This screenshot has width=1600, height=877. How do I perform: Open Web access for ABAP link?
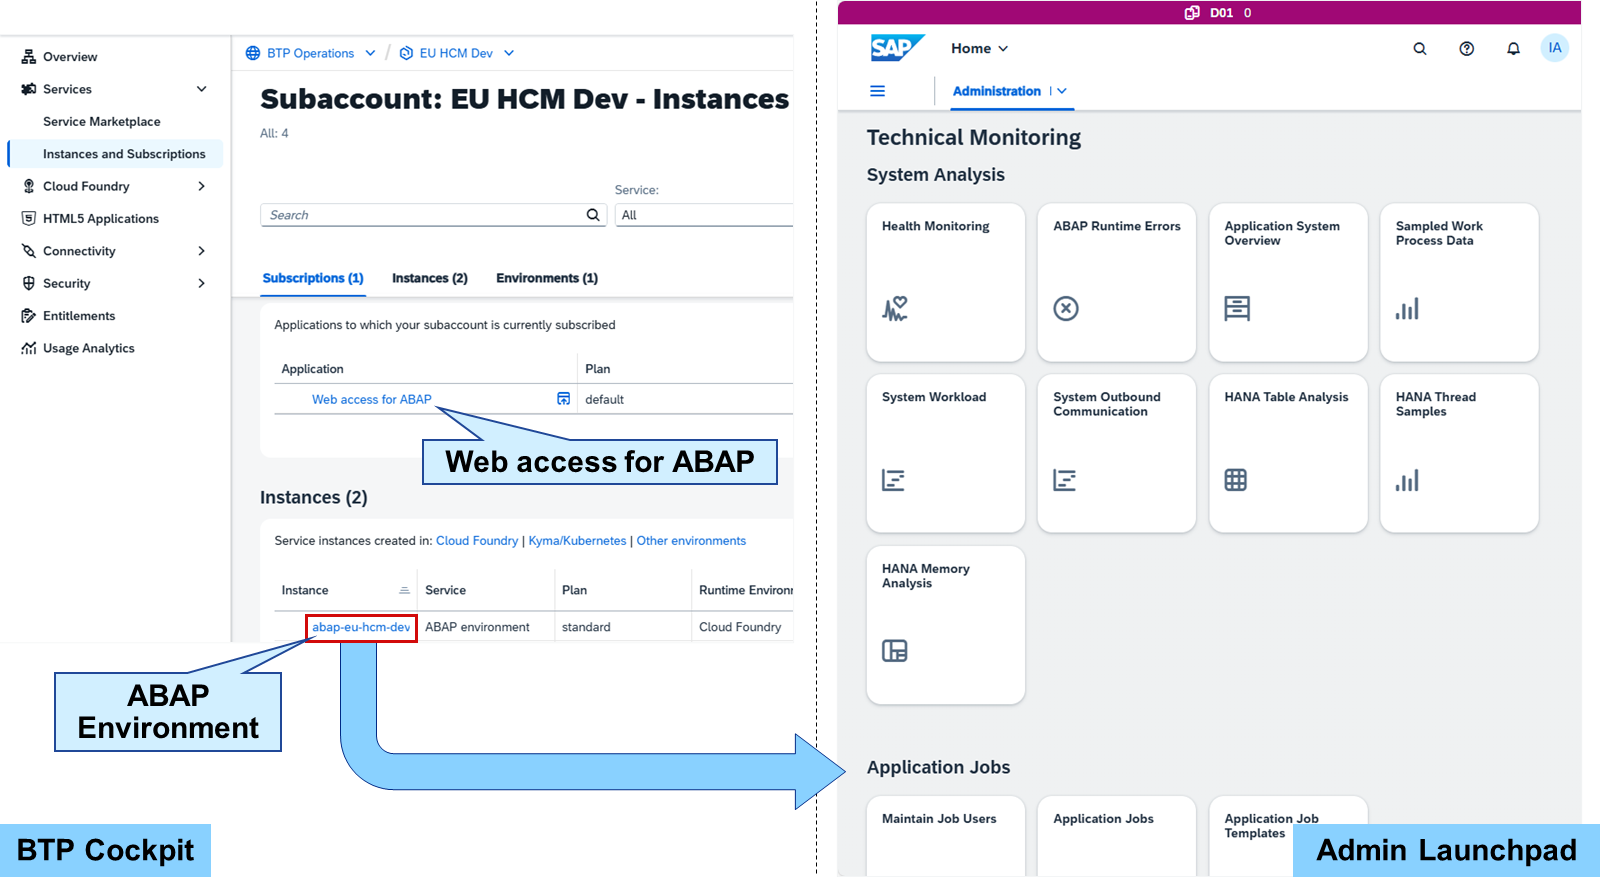pos(372,399)
